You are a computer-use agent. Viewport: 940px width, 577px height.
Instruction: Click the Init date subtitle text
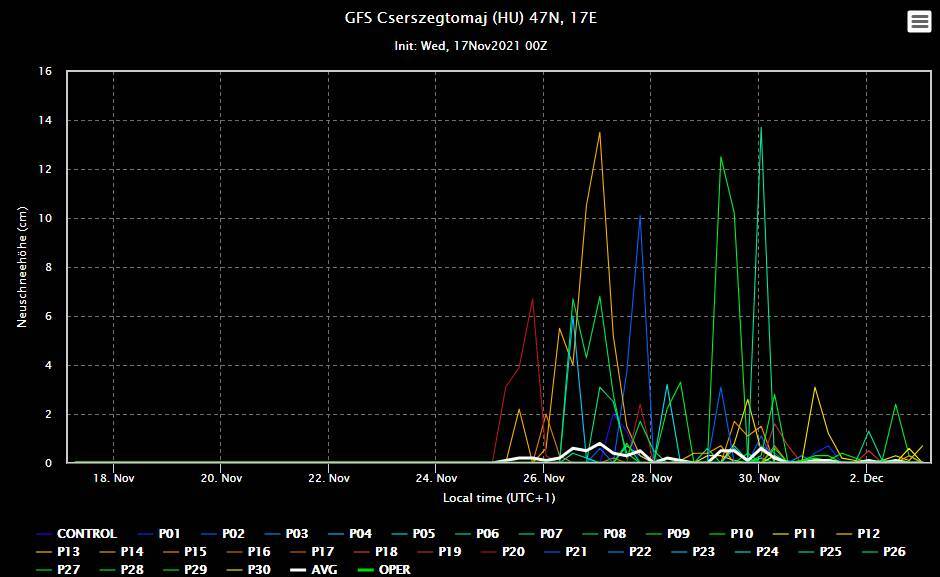470,46
